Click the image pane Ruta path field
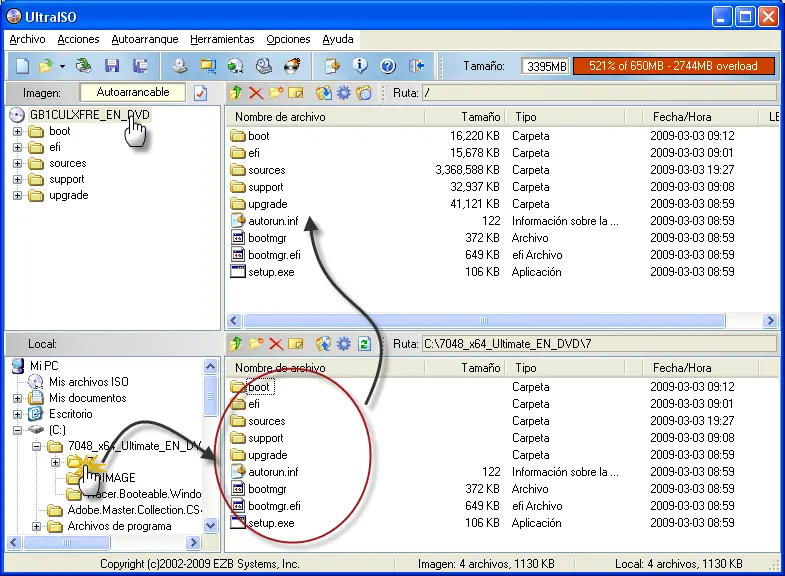Screen dimensions: 785x576 (x=599, y=93)
